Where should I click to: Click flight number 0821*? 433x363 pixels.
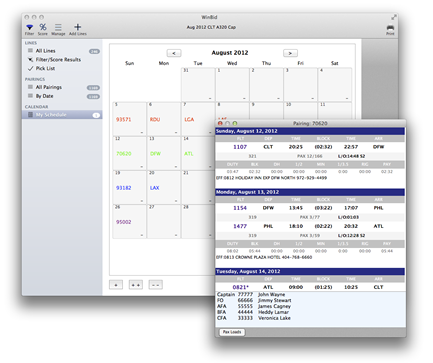(241, 287)
